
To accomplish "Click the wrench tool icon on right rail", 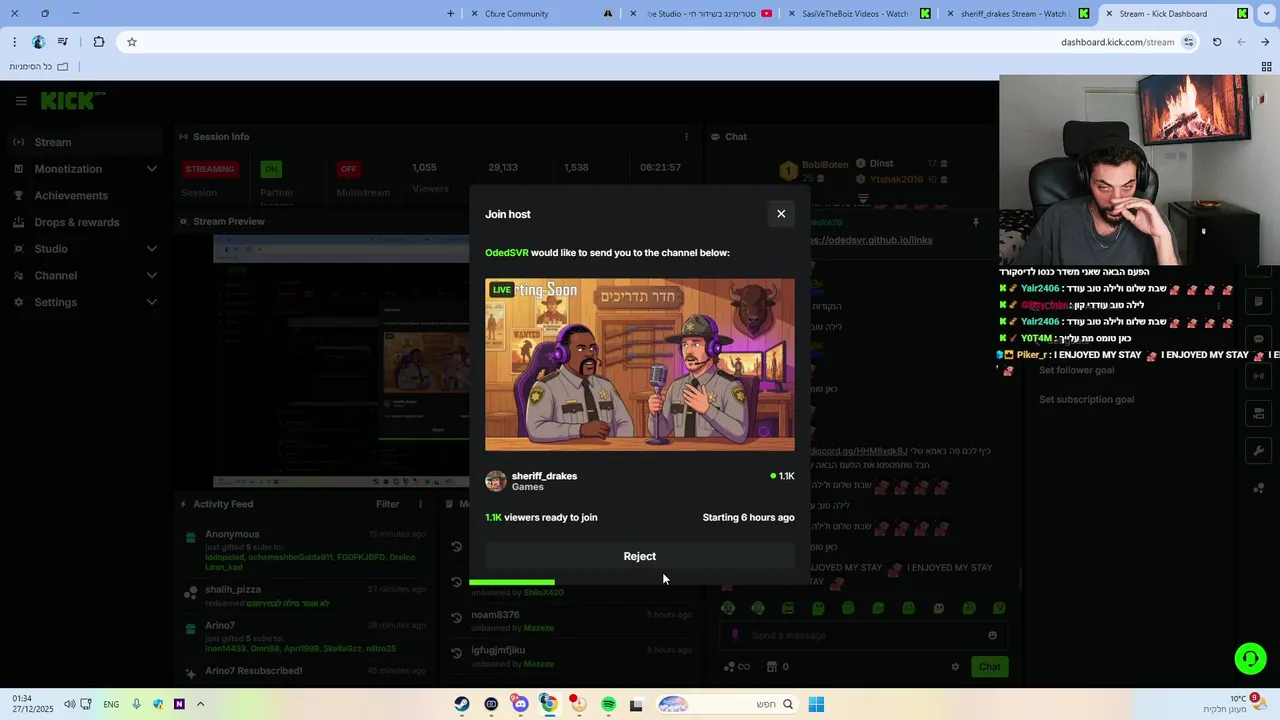I will coord(1259,451).
